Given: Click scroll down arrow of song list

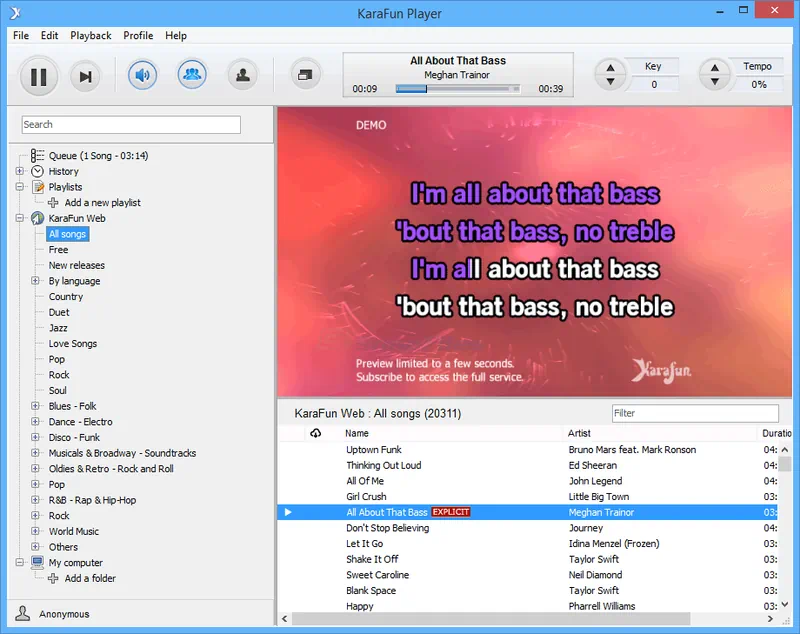Looking at the screenshot, I should coord(785,604).
